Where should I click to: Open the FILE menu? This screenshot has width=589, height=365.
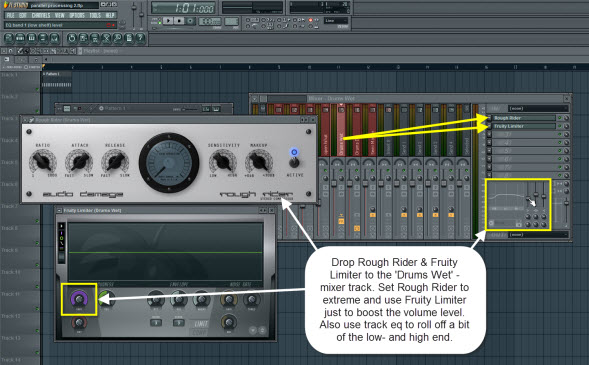tap(10, 15)
